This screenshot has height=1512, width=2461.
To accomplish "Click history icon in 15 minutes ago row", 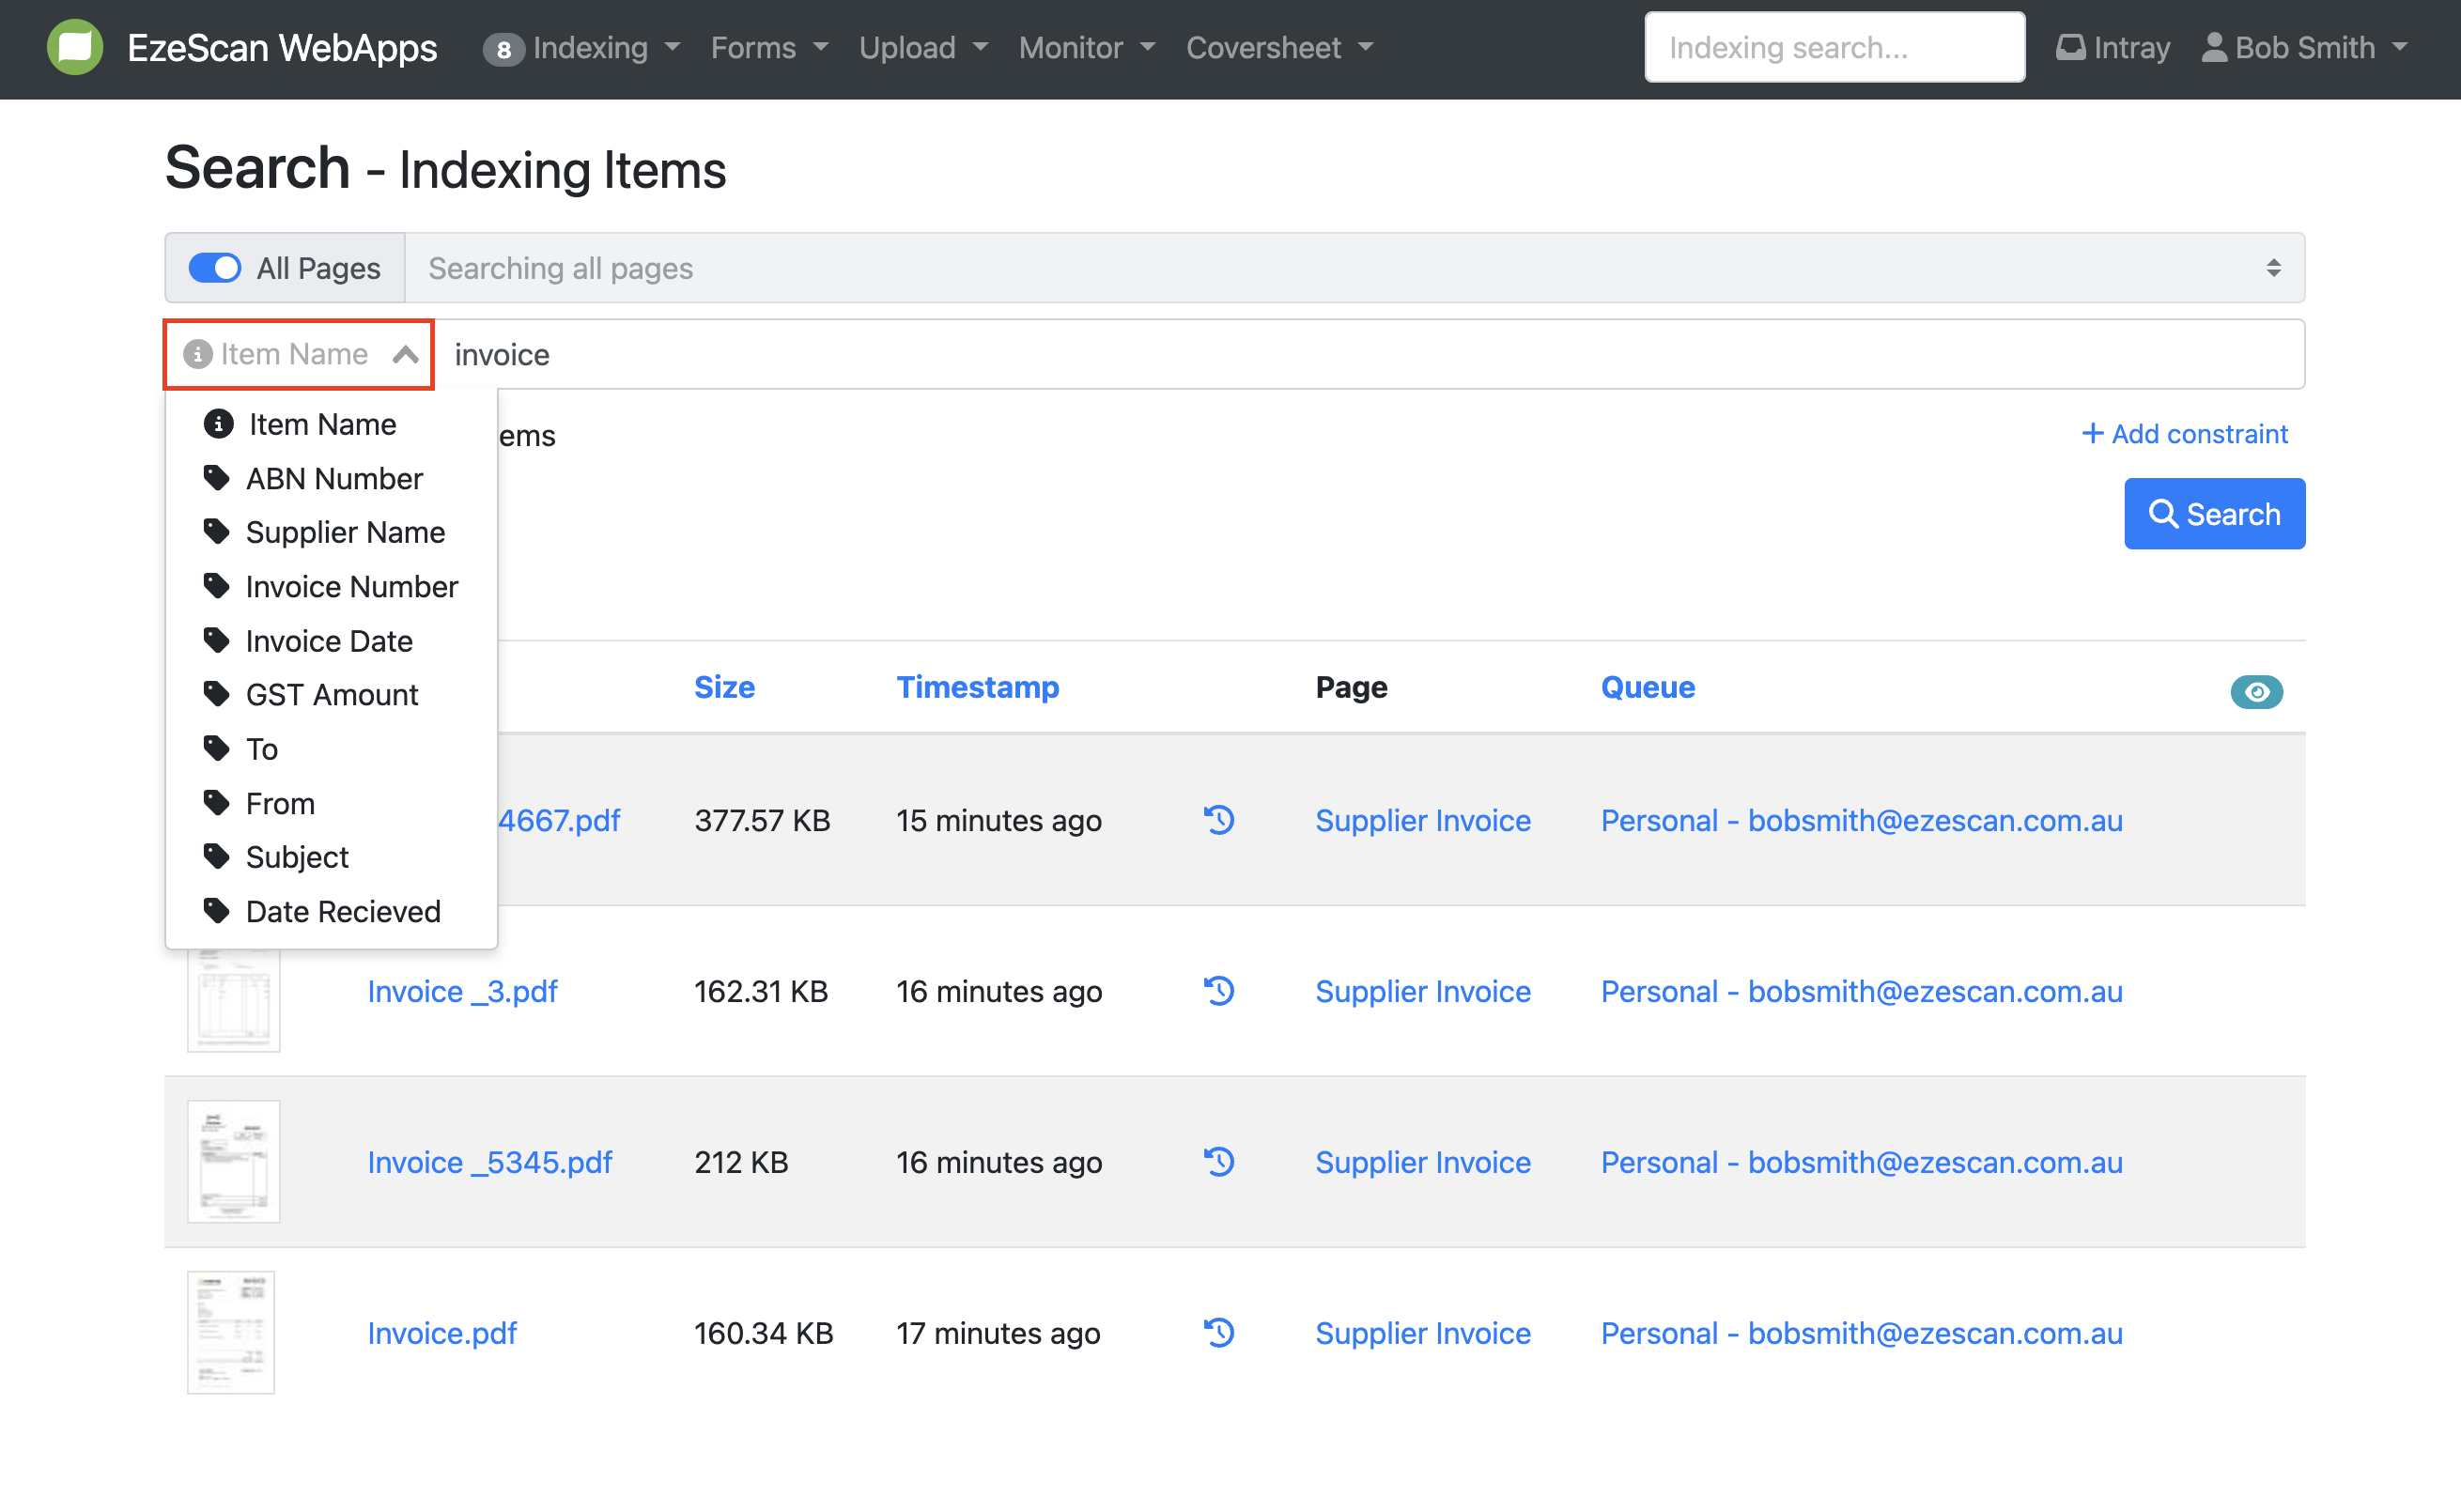I will tap(1218, 820).
